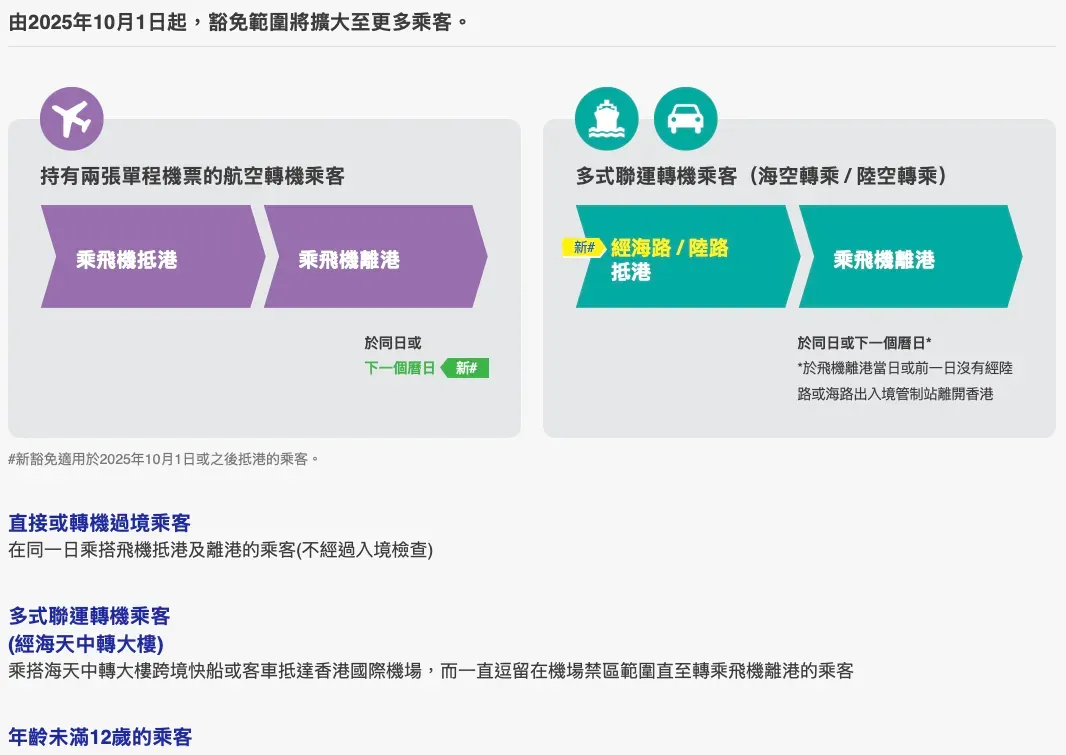Click the blue heading 多式聯運轉機乘客

[89, 616]
